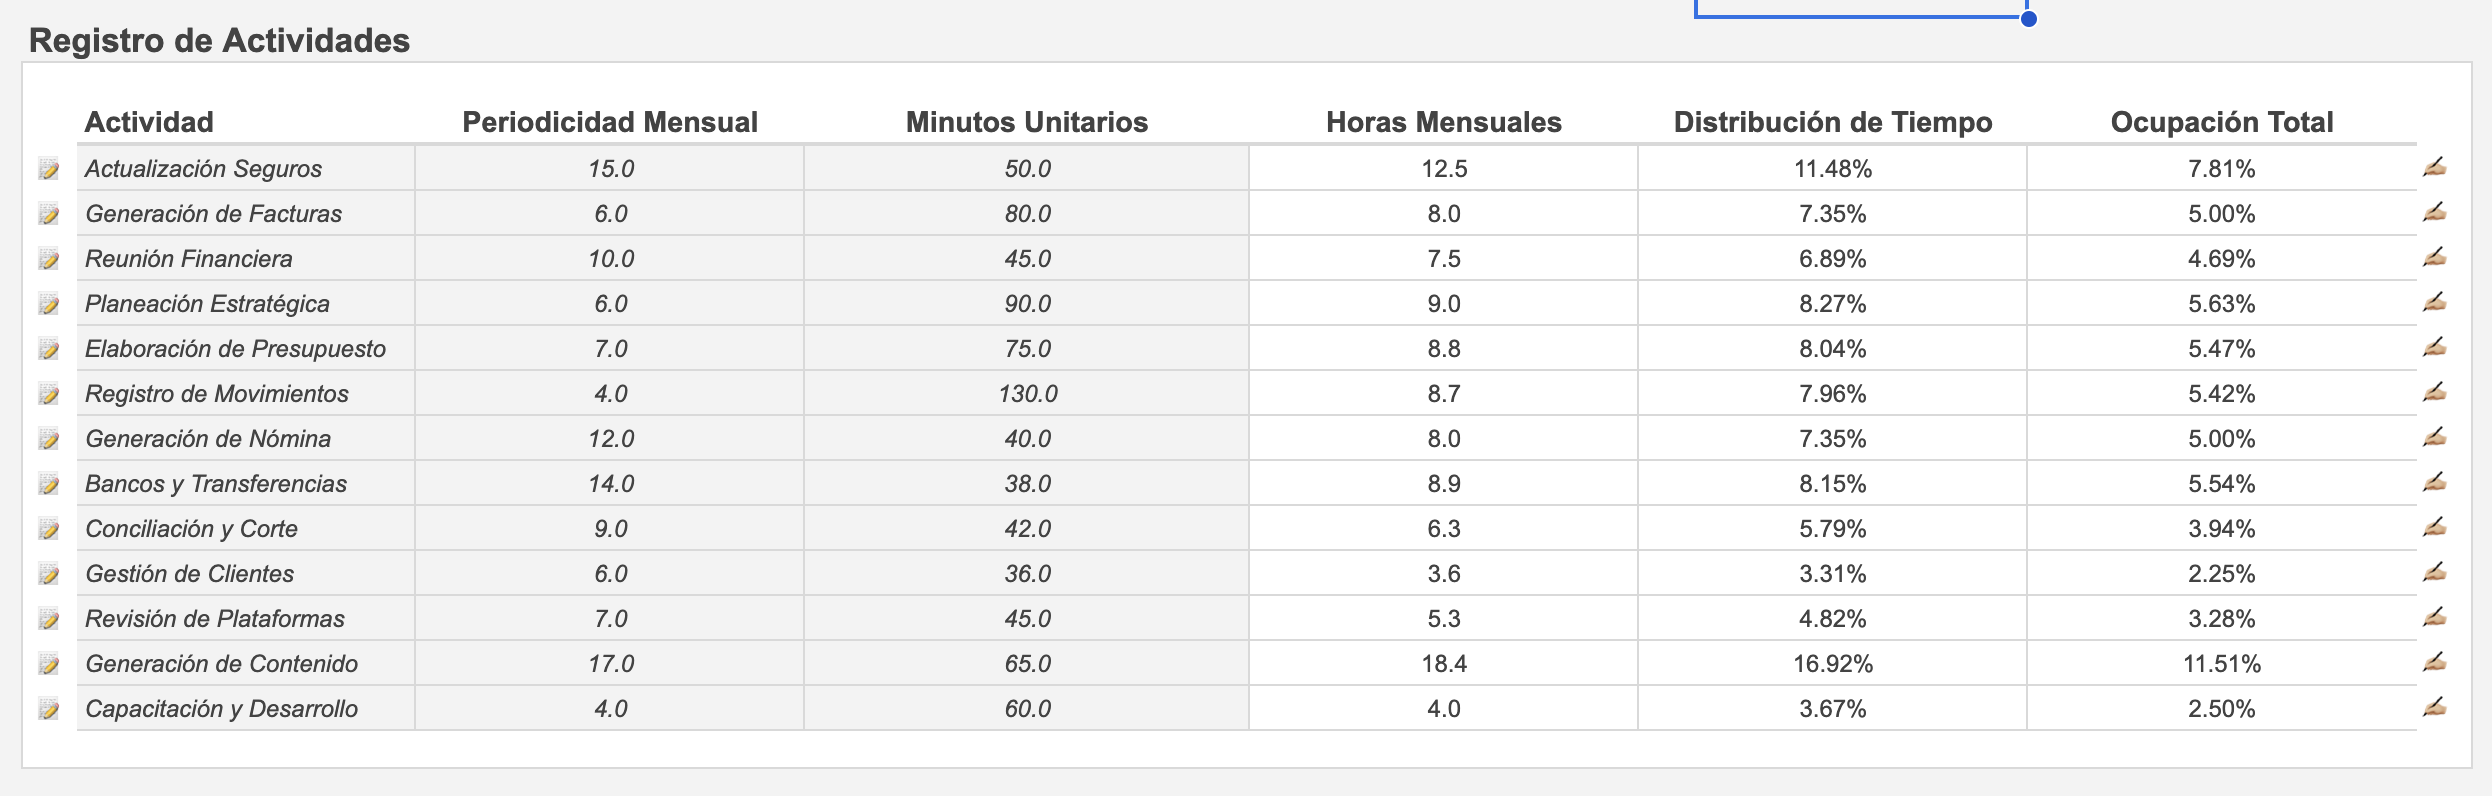Click the right-side edit icon on Bancos y Transferencias row
Screen dimensions: 2492x796
pyautogui.click(x=2434, y=483)
